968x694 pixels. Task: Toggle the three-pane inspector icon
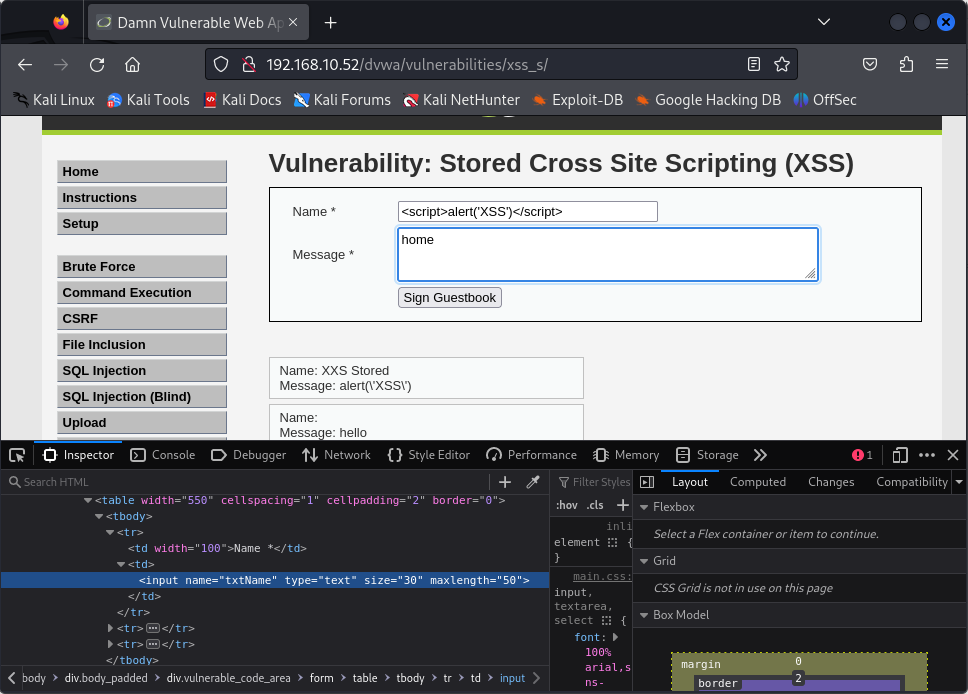point(647,482)
